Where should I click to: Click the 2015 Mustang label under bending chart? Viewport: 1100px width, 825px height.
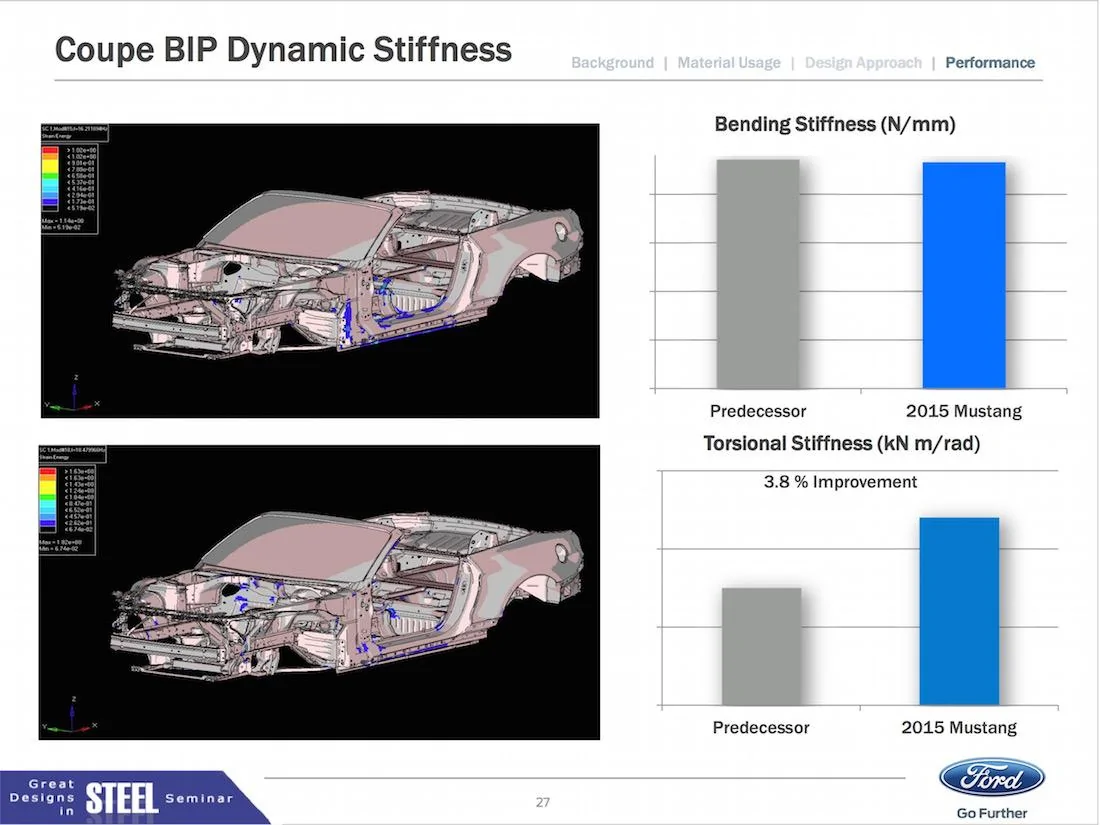click(964, 411)
